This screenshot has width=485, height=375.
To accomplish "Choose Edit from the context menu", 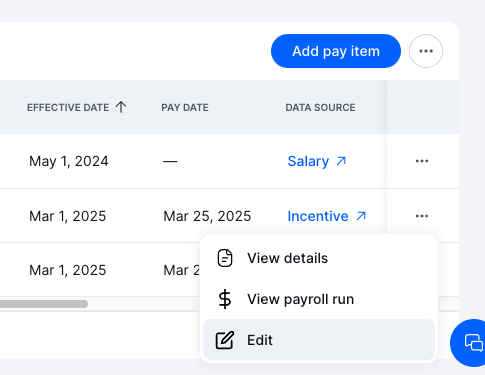I will 319,340.
